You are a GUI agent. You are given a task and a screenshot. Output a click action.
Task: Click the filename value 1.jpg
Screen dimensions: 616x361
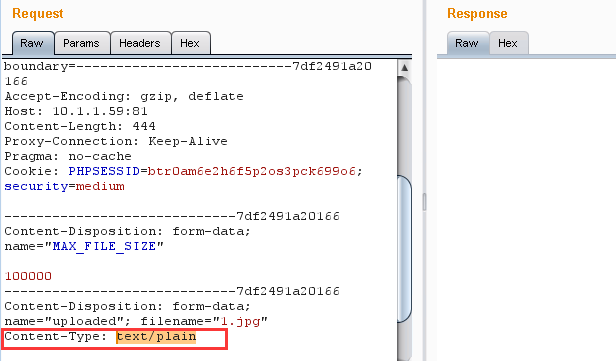pyautogui.click(x=241, y=321)
